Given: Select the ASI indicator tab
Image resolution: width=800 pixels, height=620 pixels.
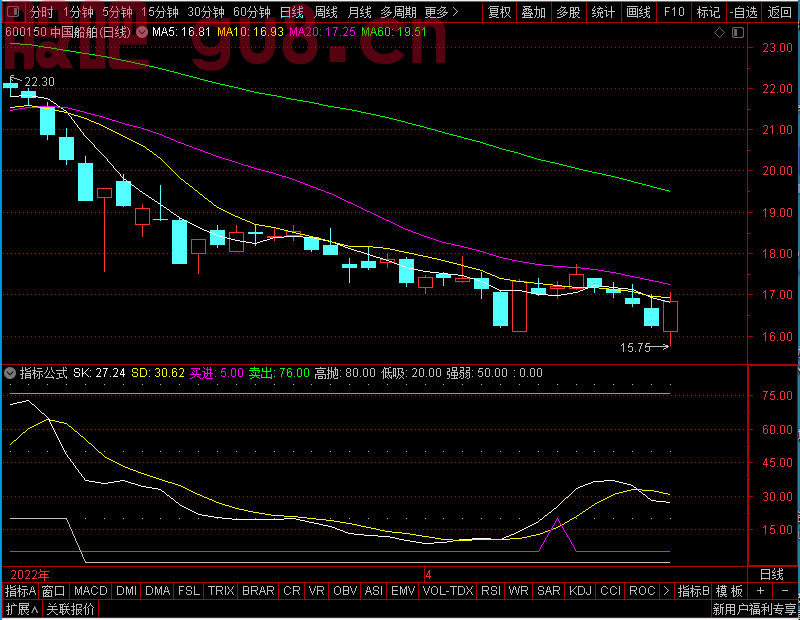Looking at the screenshot, I should pyautogui.click(x=374, y=591).
